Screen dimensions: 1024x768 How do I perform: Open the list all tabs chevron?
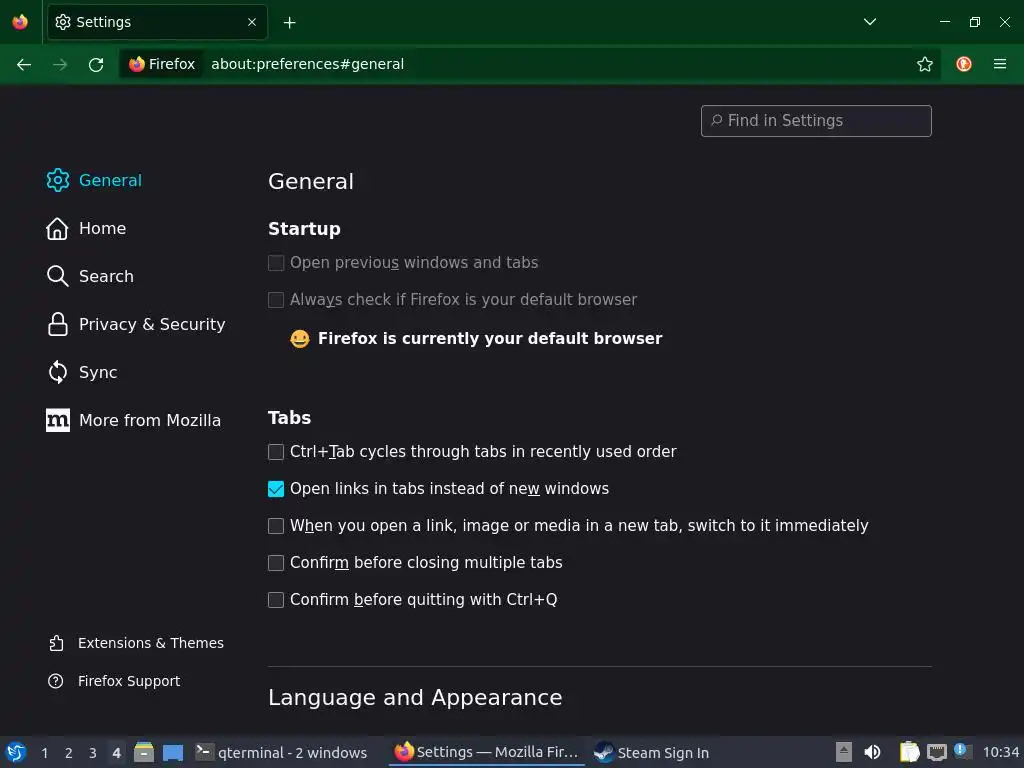pos(870,22)
